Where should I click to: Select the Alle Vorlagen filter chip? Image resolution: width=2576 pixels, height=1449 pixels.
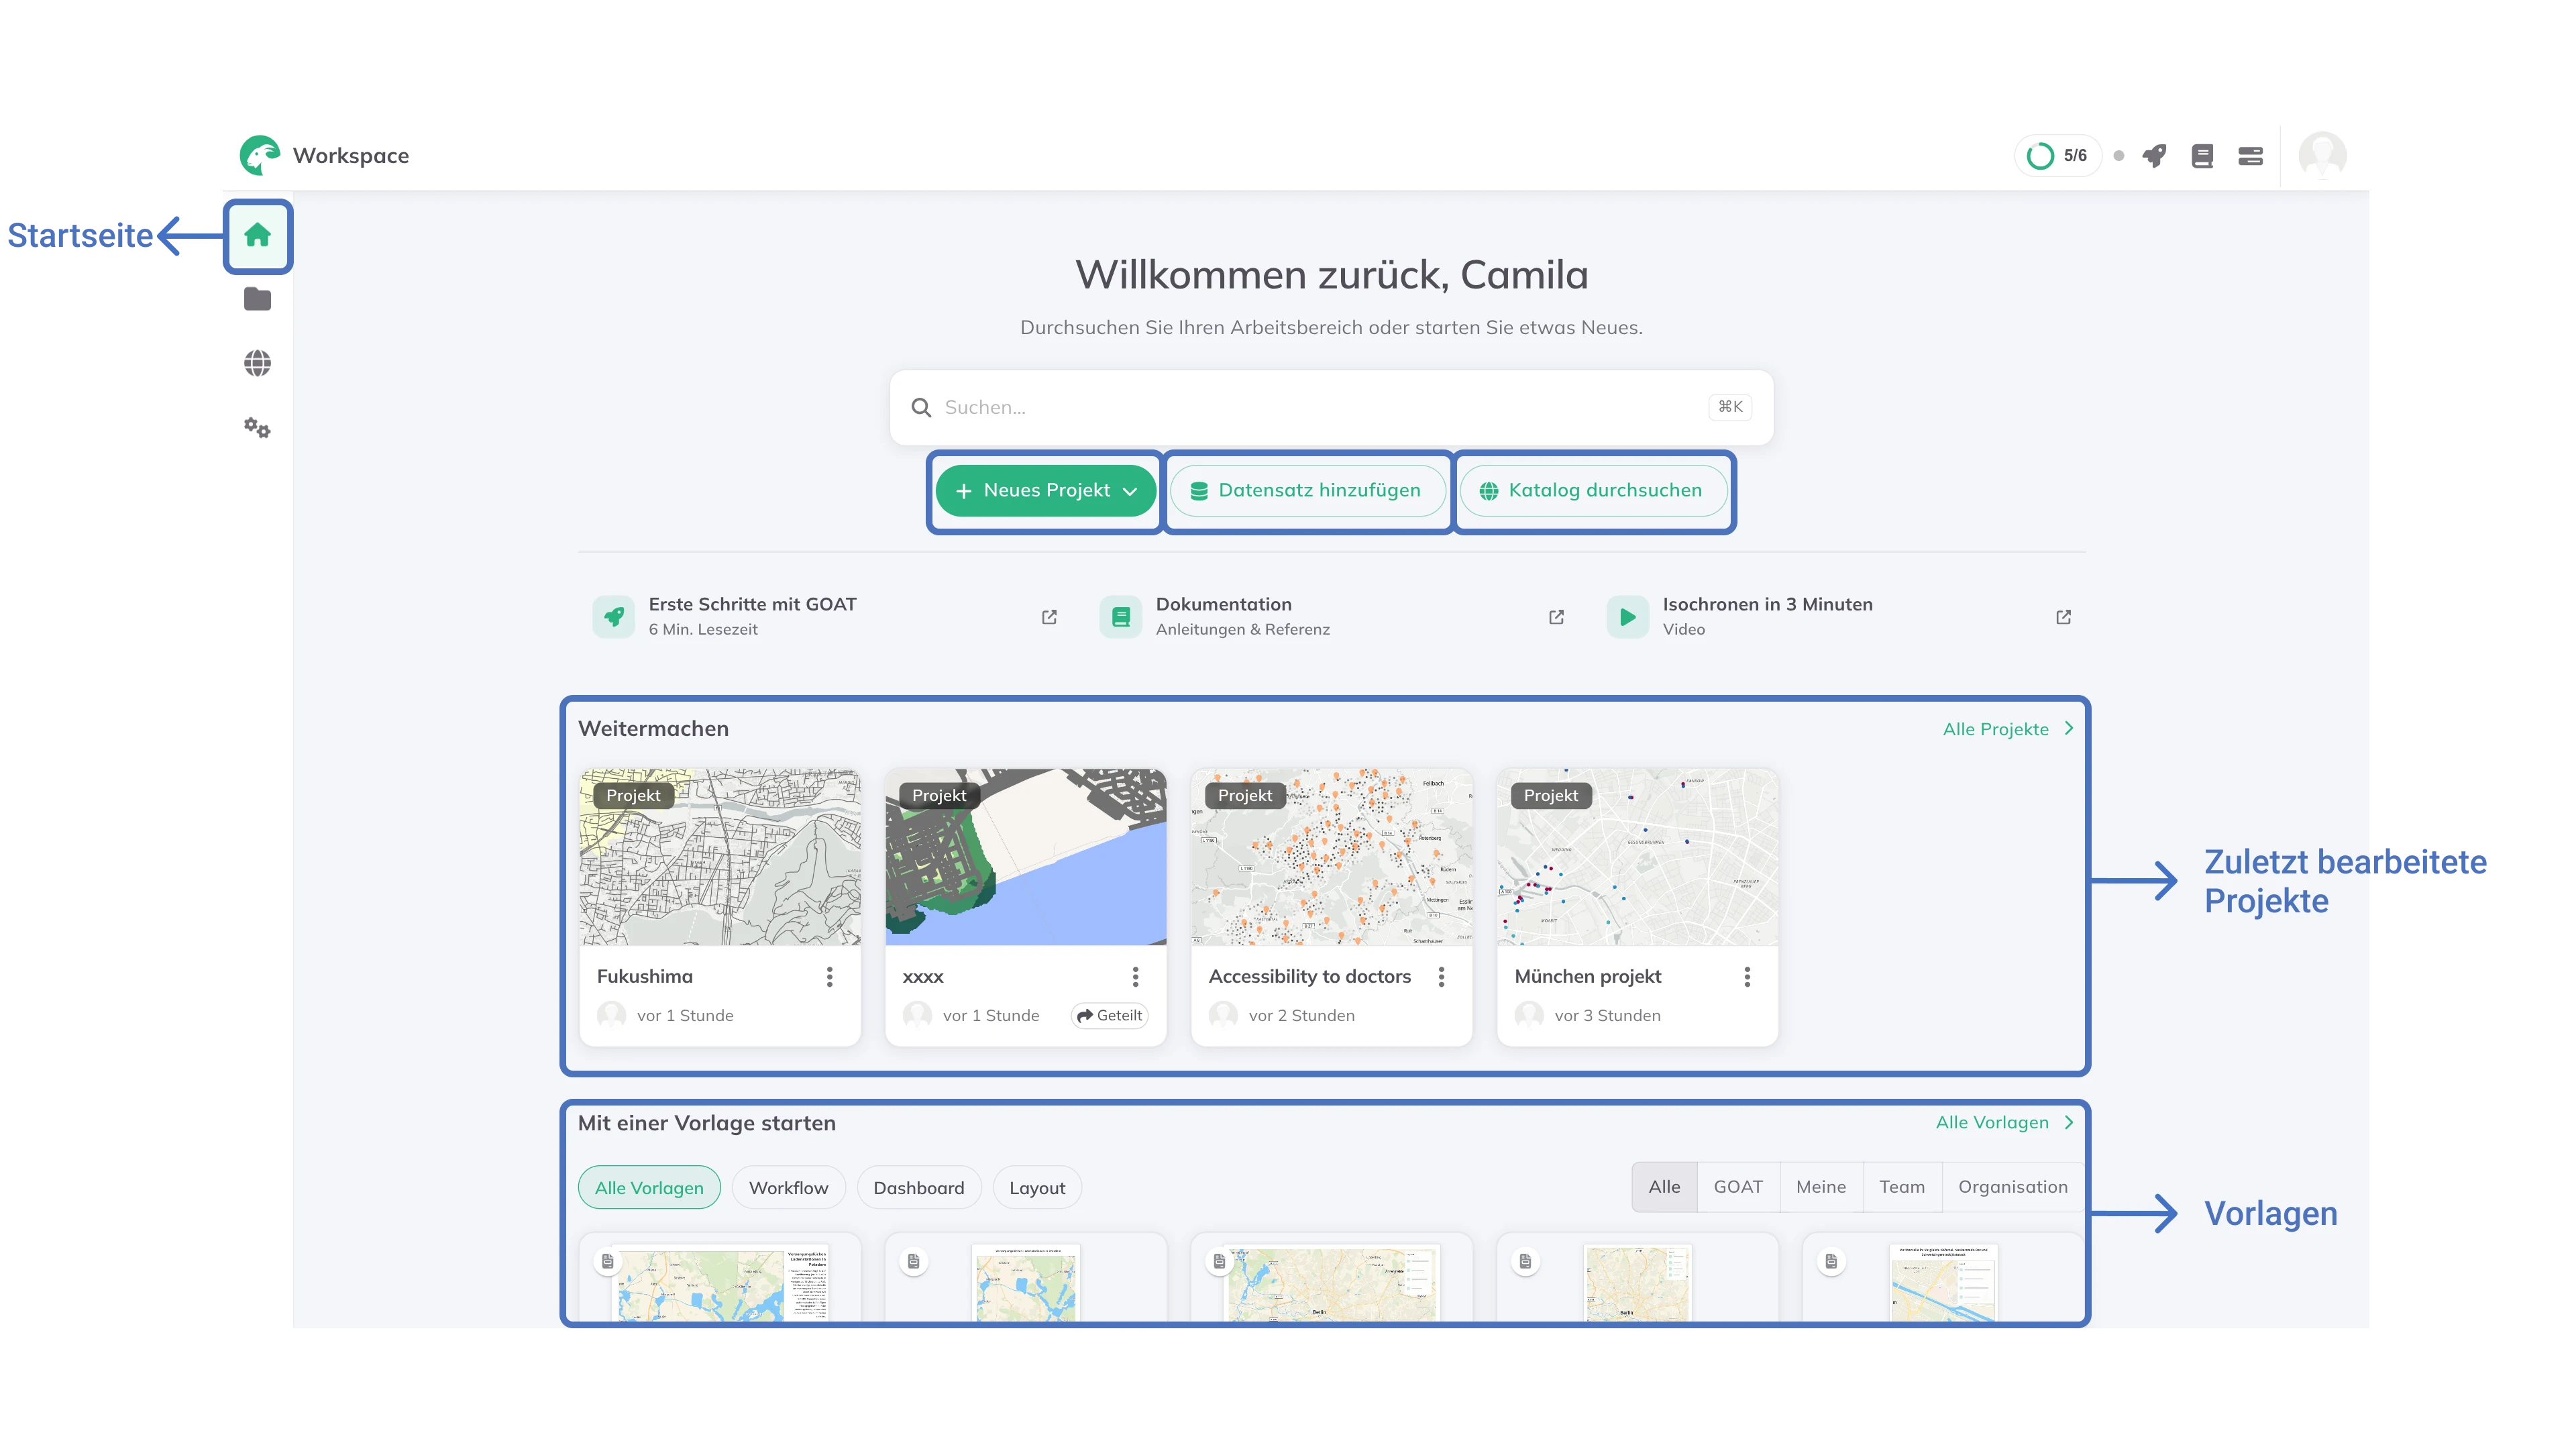click(649, 1187)
